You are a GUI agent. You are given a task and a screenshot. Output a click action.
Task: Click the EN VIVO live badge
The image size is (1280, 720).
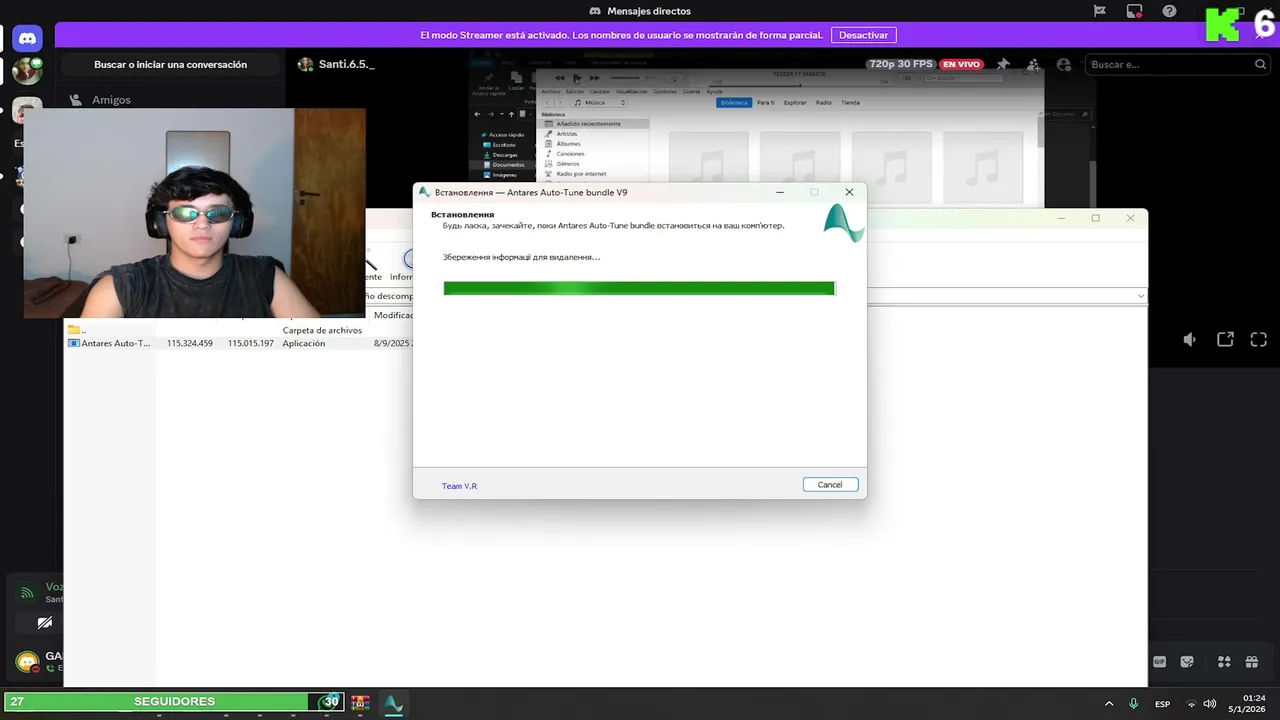pos(962,64)
